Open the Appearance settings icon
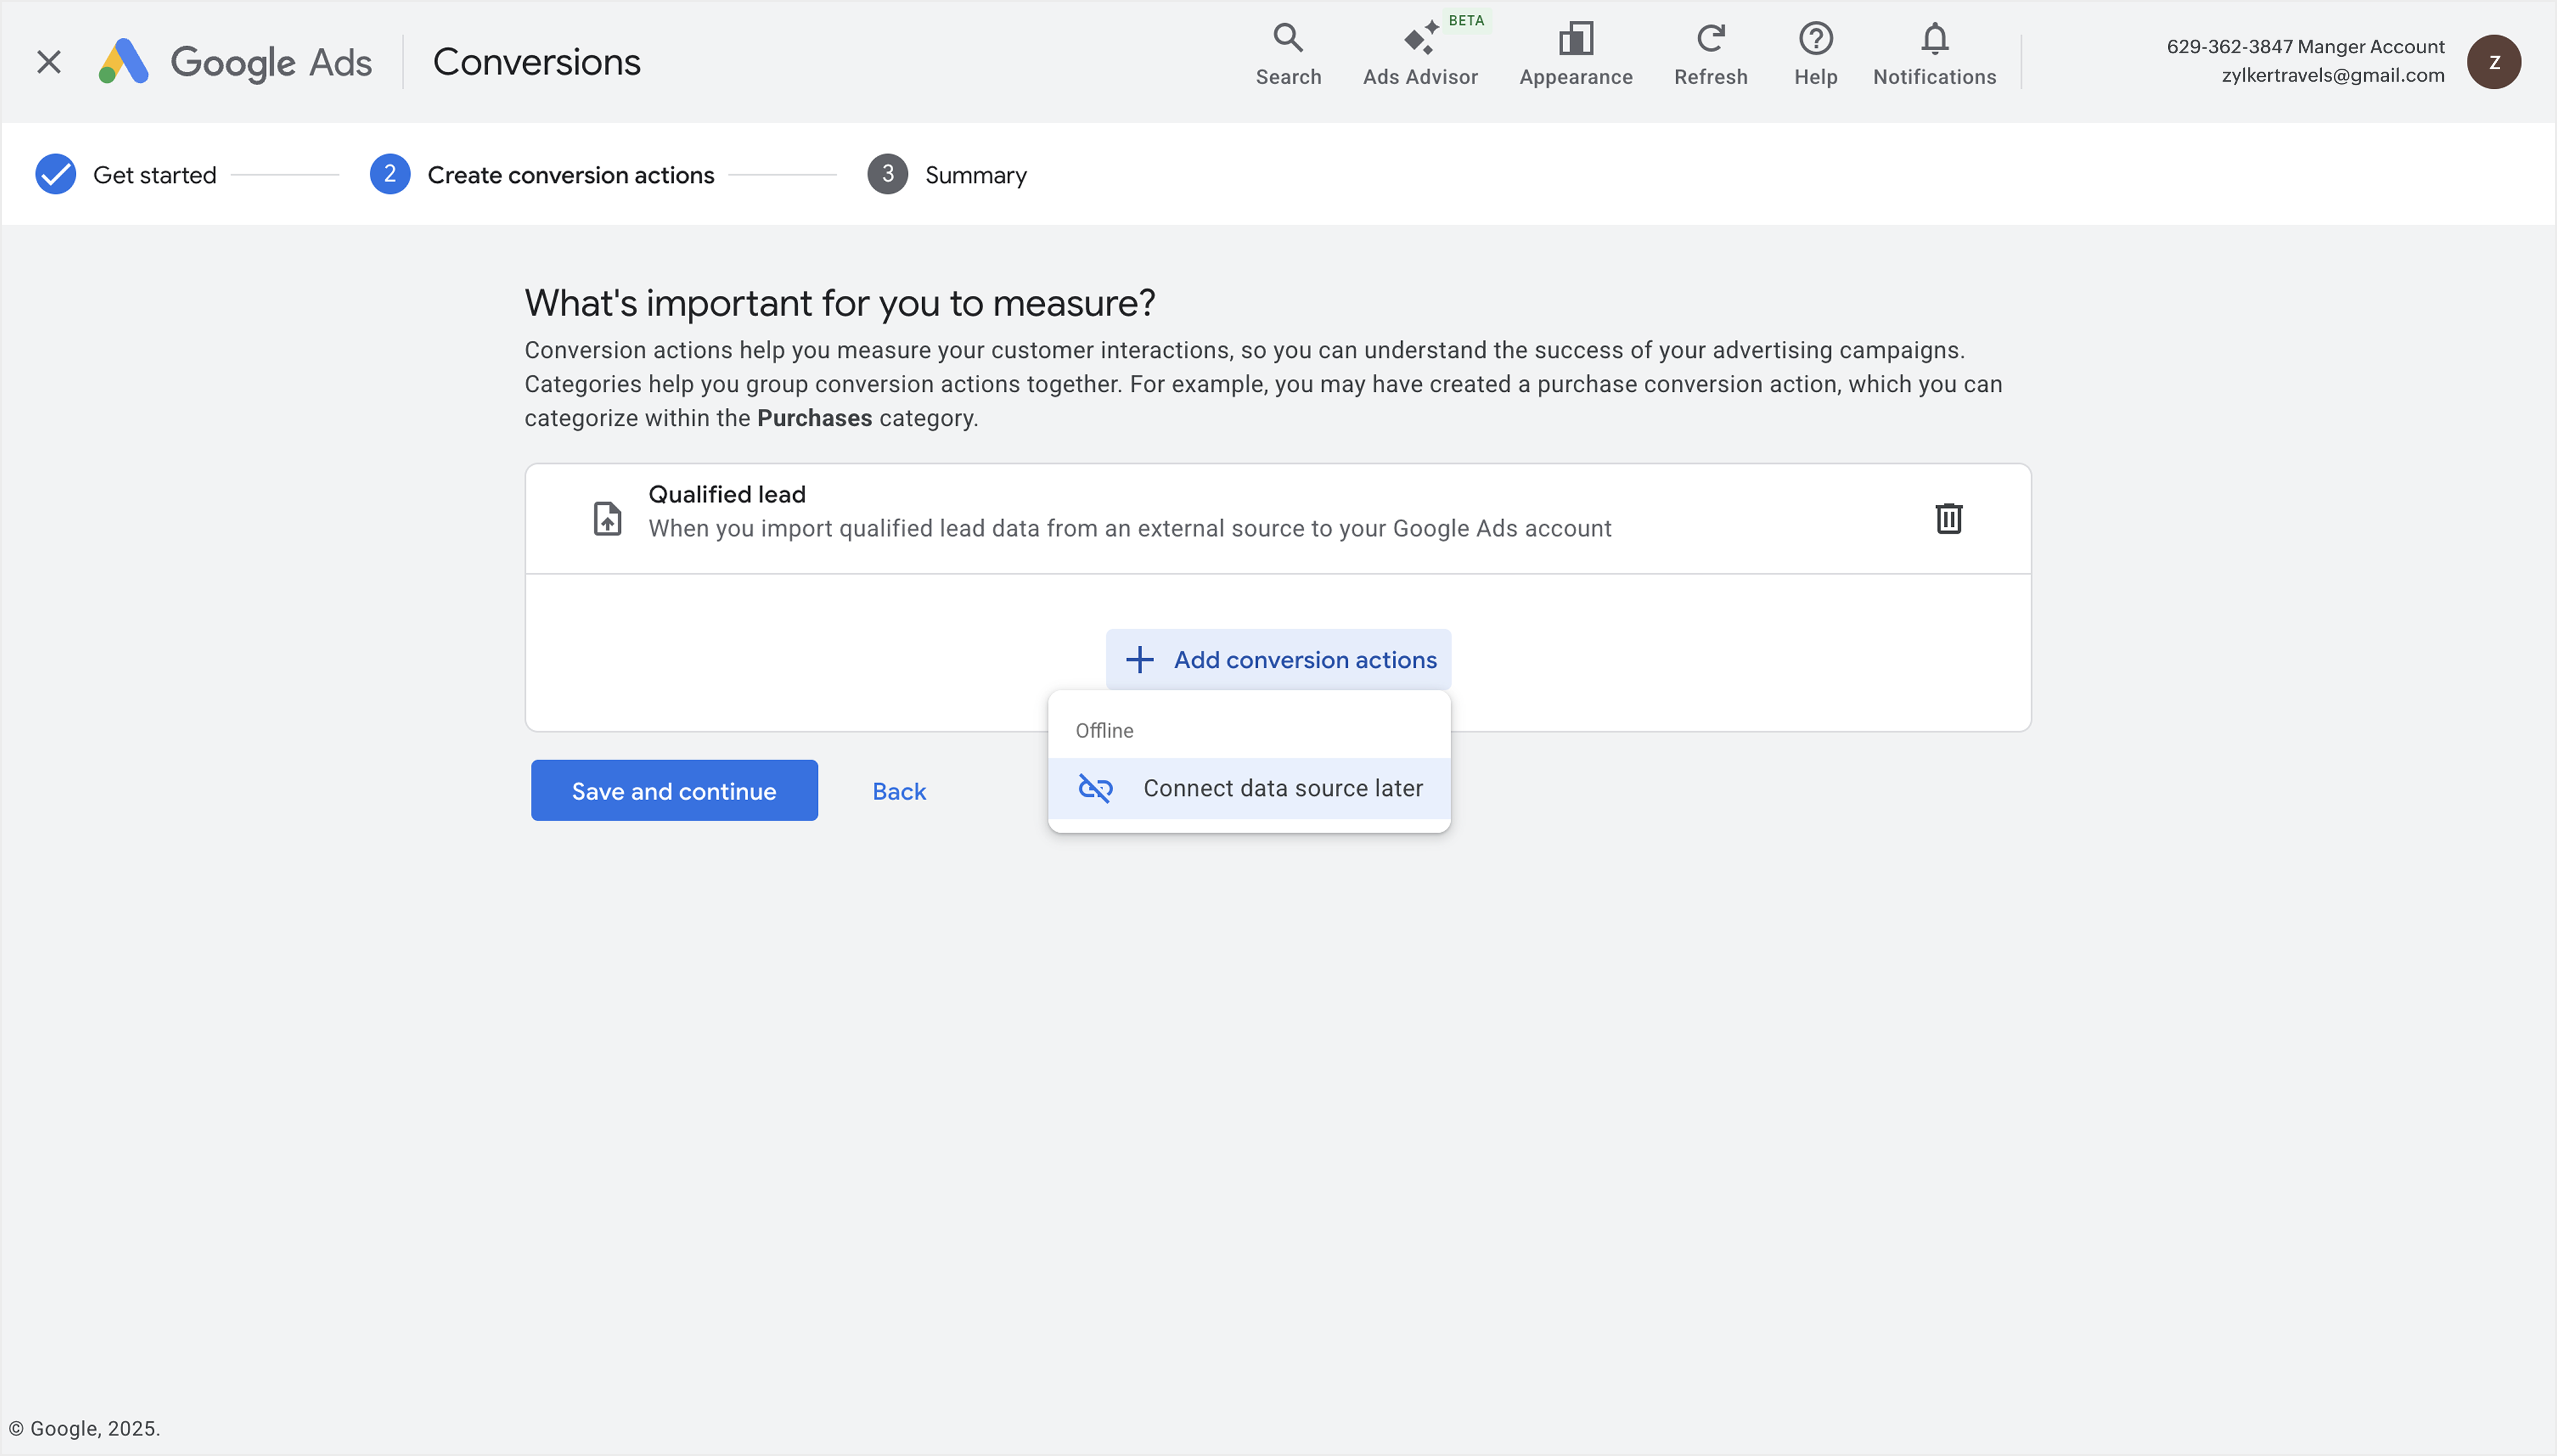 (x=1575, y=39)
